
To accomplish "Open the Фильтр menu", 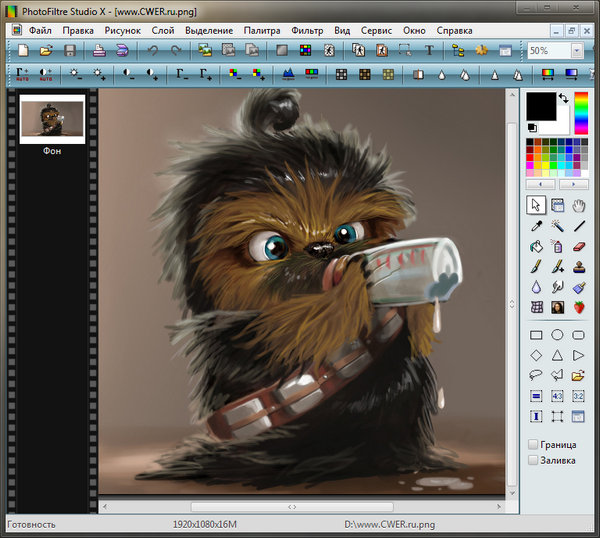I will pos(307,31).
